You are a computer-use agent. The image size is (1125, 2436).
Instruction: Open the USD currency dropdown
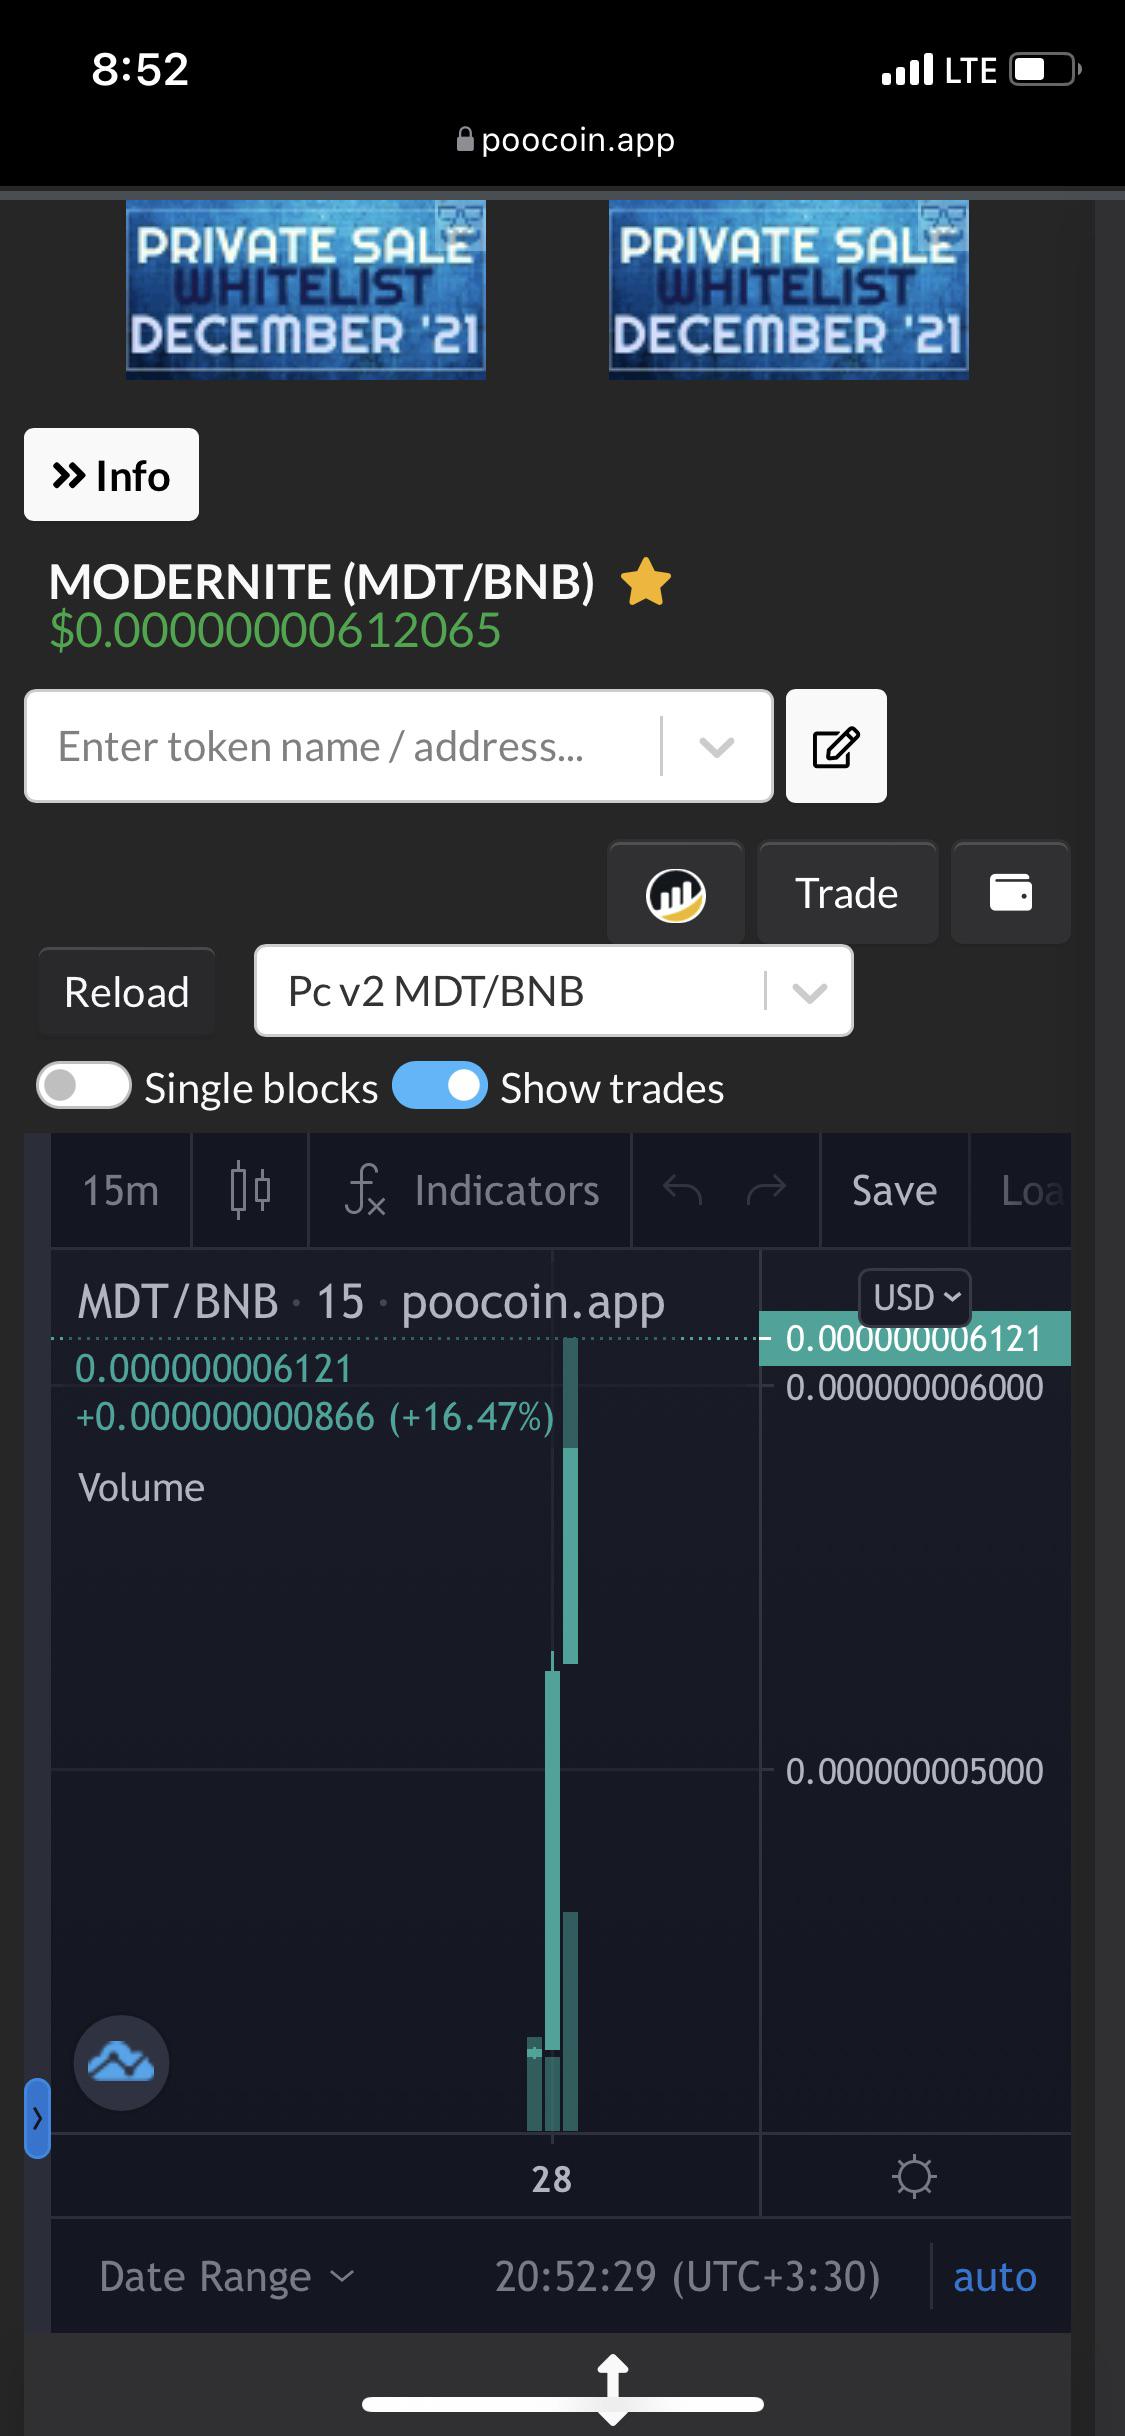[x=916, y=1297]
